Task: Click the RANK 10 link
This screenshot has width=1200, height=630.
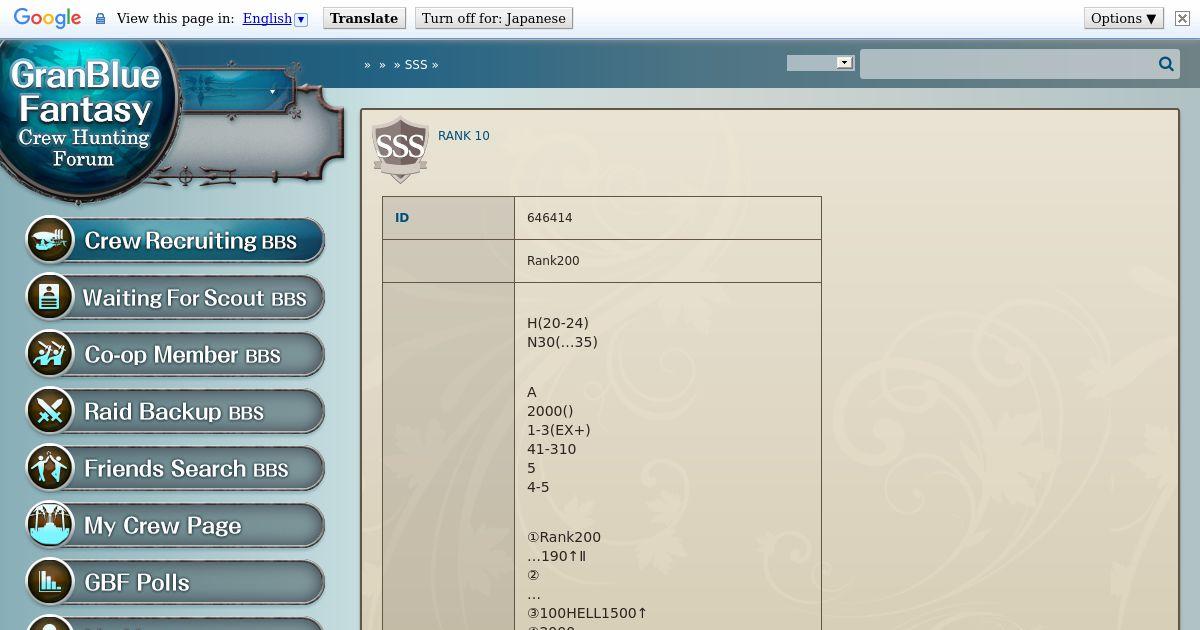Action: tap(464, 136)
